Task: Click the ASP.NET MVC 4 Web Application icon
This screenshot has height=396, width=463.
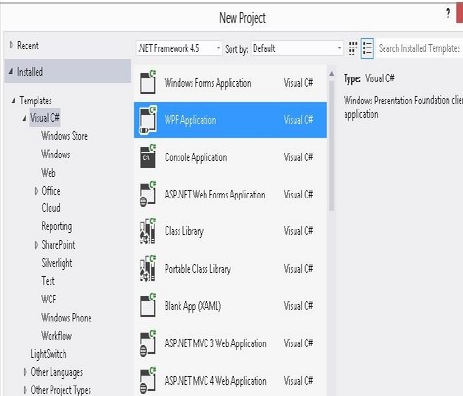Action: click(148, 380)
